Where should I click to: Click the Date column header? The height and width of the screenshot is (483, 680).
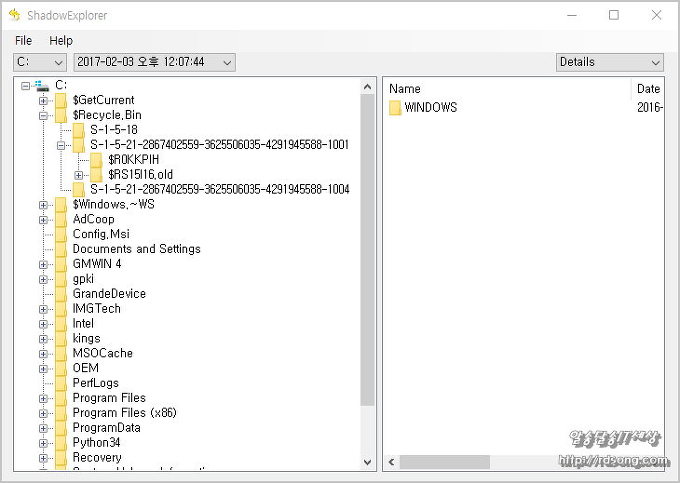click(648, 89)
